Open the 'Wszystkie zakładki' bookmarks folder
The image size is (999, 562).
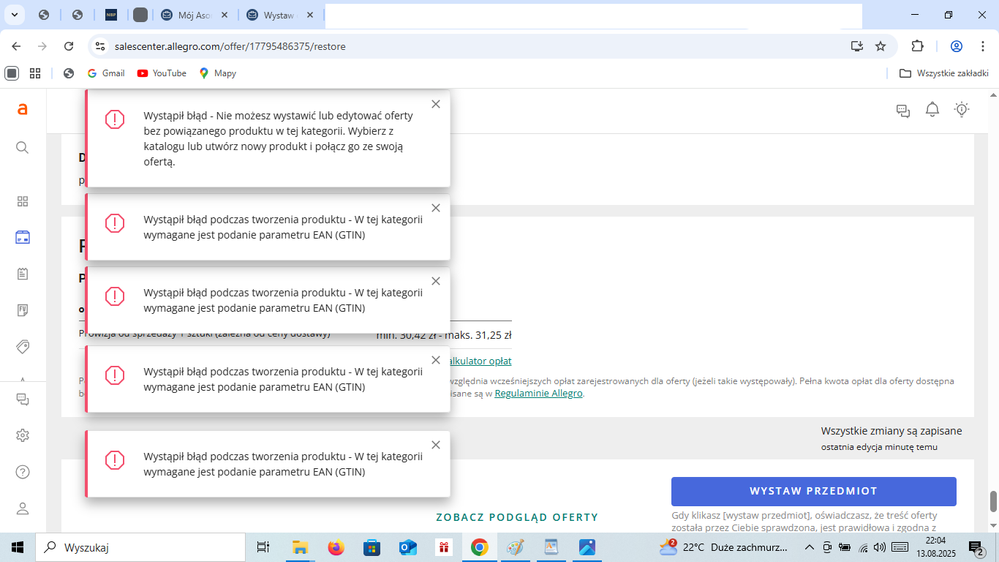[944, 73]
